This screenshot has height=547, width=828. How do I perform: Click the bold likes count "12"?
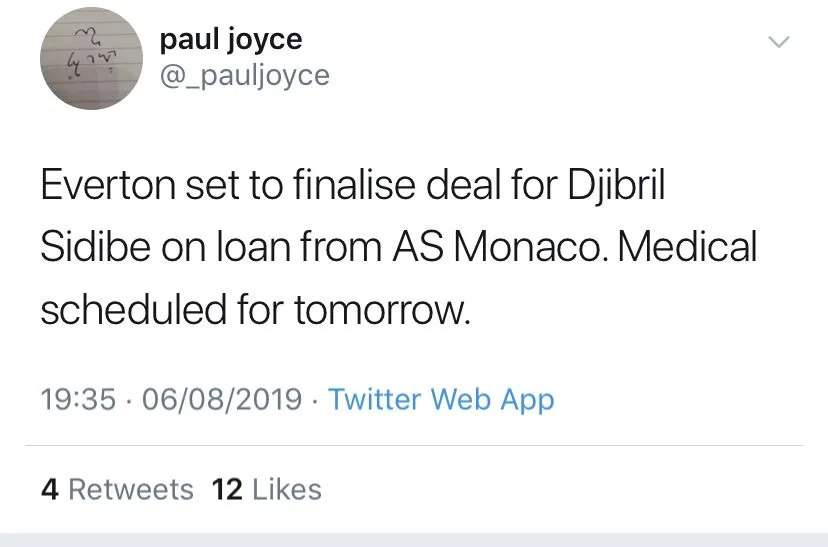coord(227,490)
